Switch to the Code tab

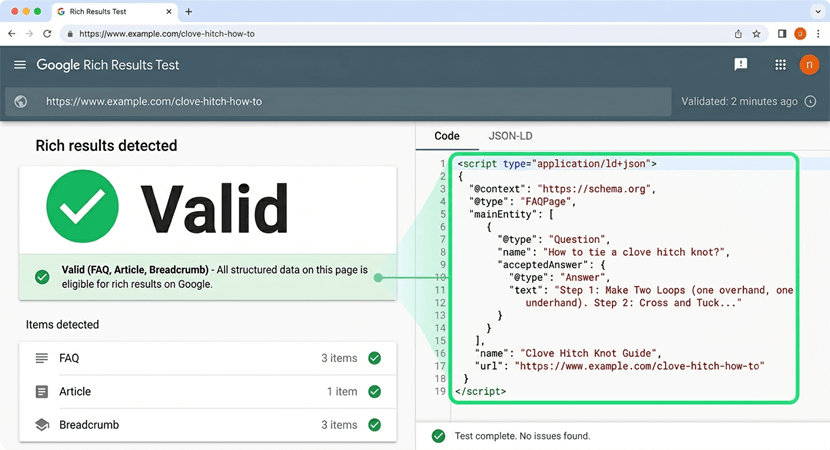tap(447, 136)
